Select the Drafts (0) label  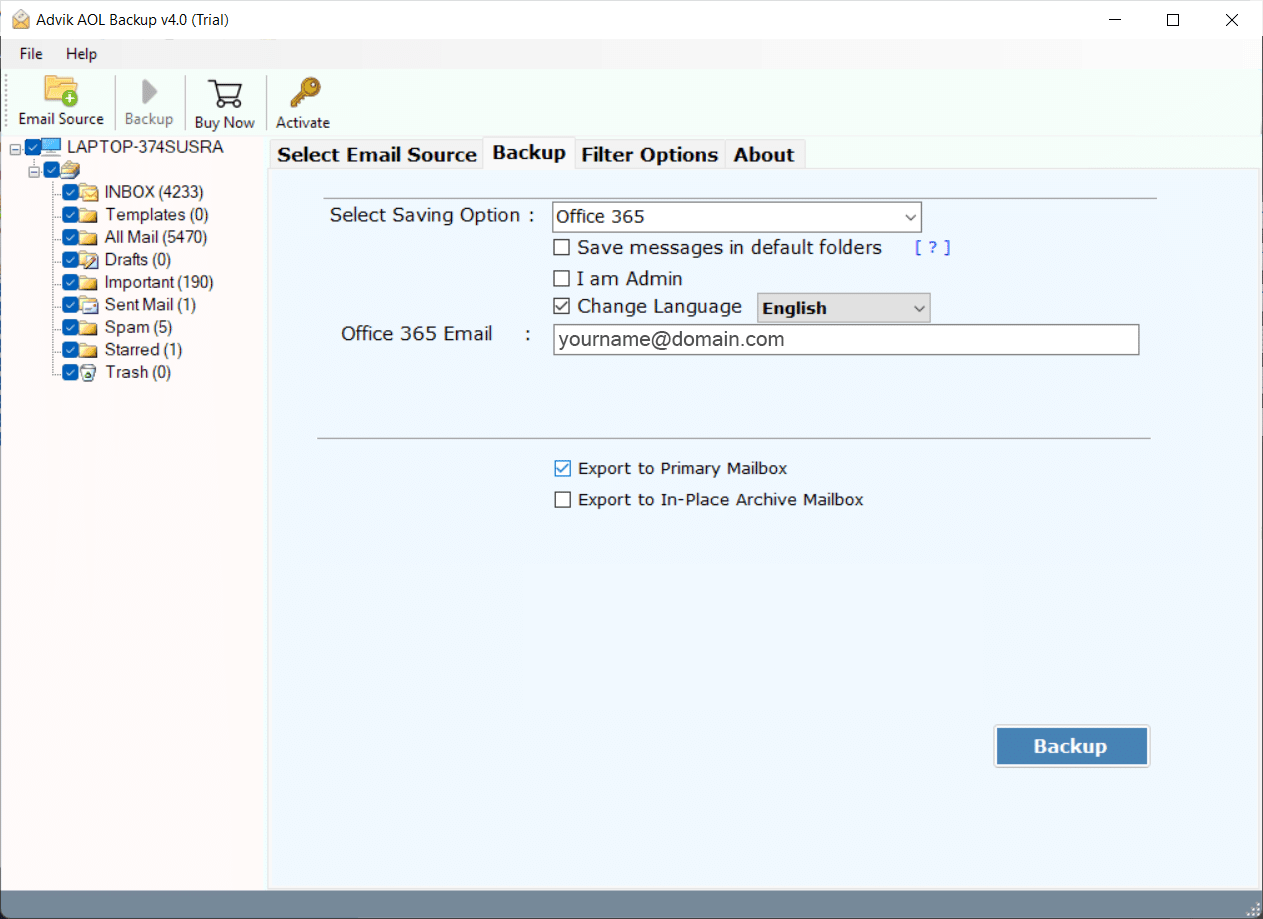tap(138, 260)
